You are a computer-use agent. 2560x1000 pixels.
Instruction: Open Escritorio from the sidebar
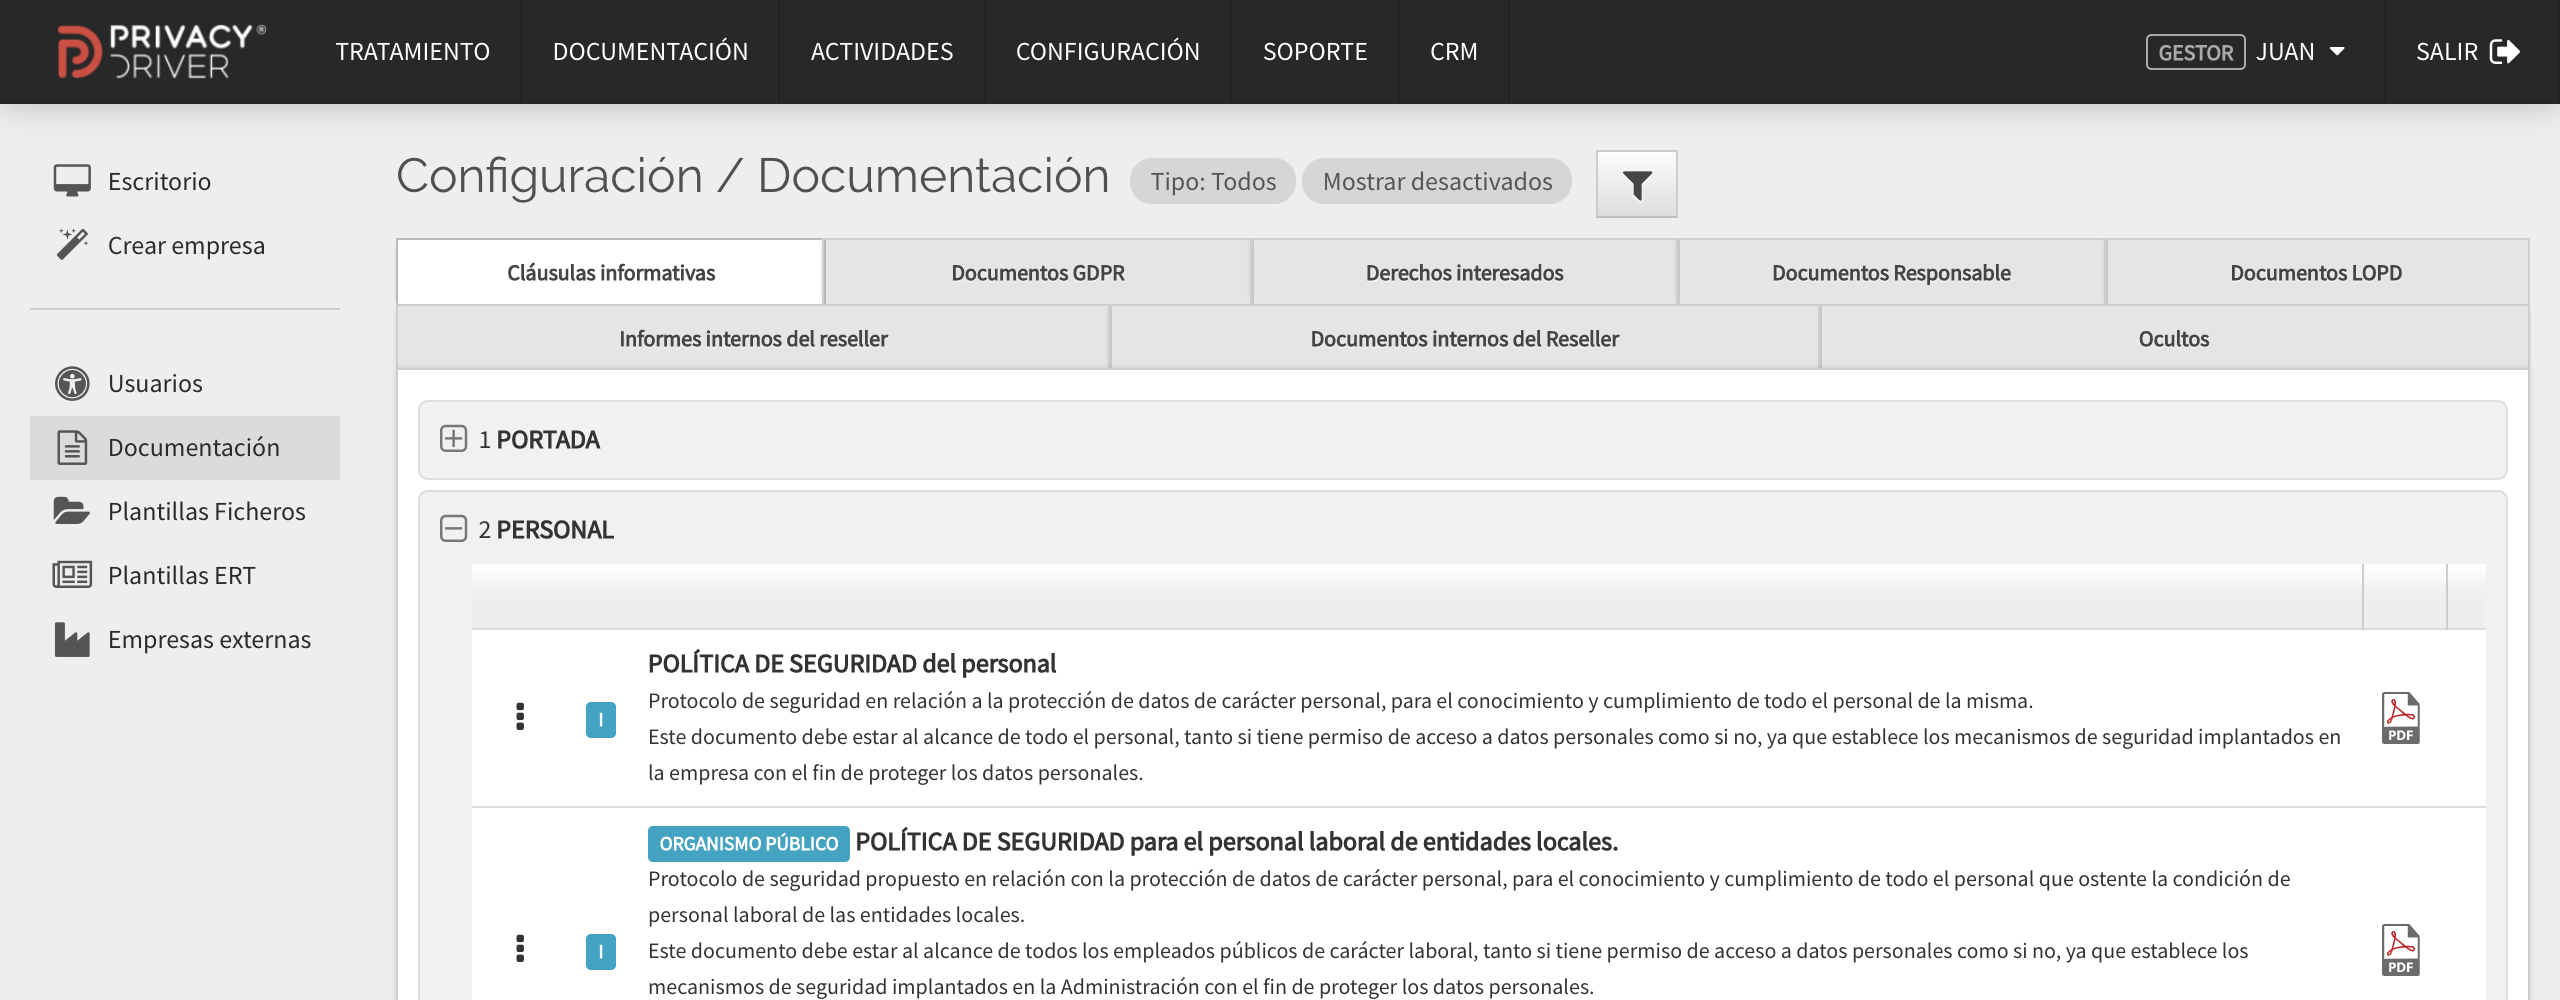(x=159, y=182)
